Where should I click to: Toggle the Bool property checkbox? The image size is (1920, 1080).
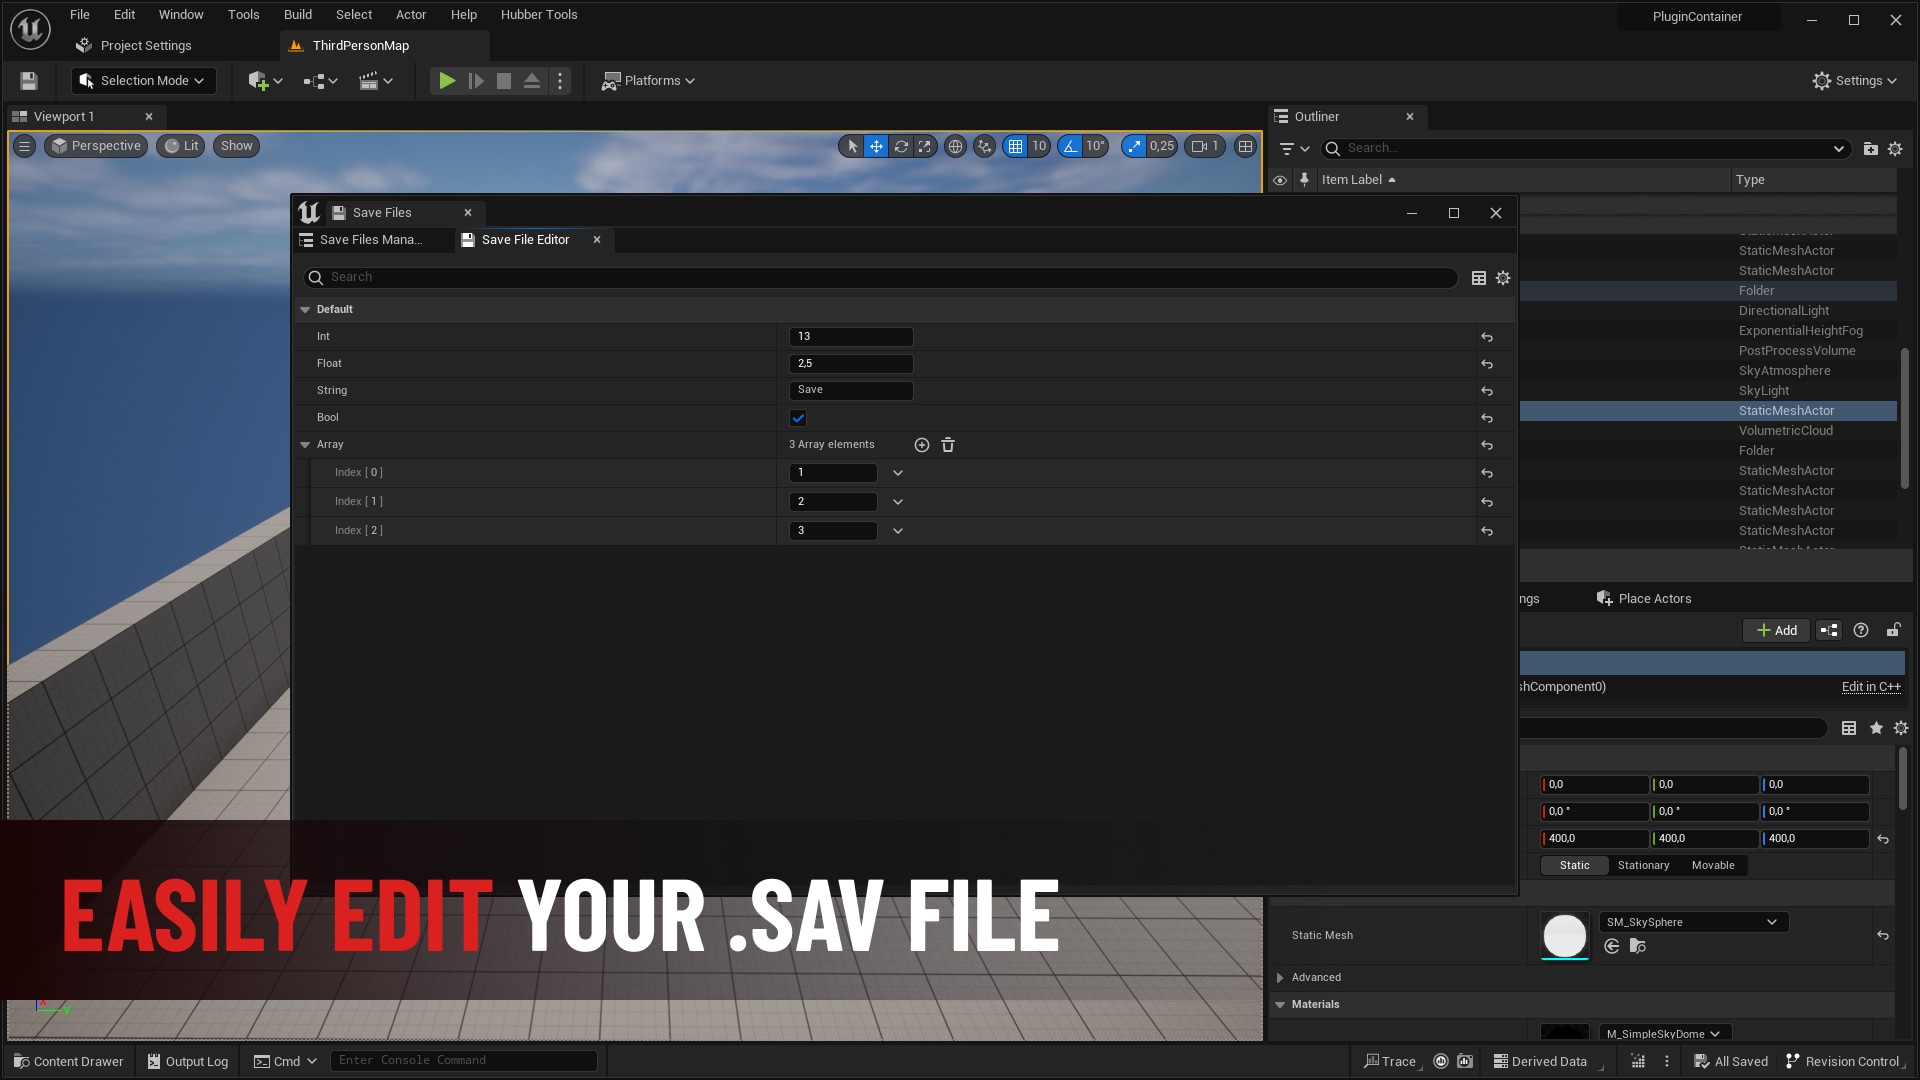tap(797, 417)
